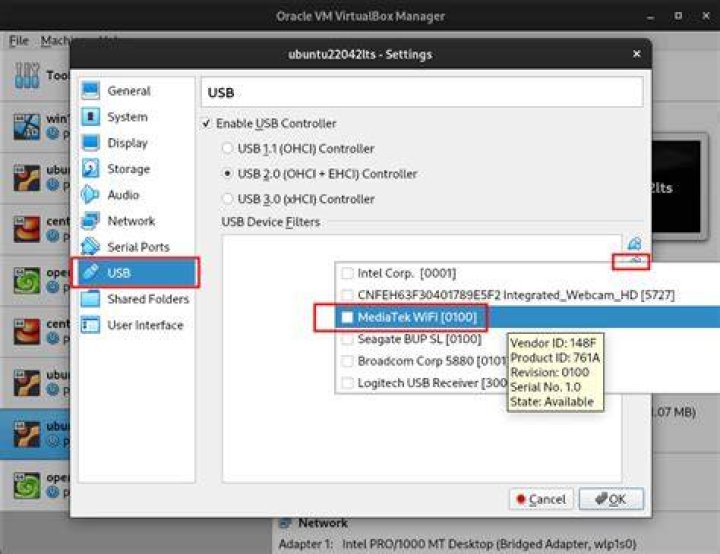Click add empty USB filter icon

(634, 243)
